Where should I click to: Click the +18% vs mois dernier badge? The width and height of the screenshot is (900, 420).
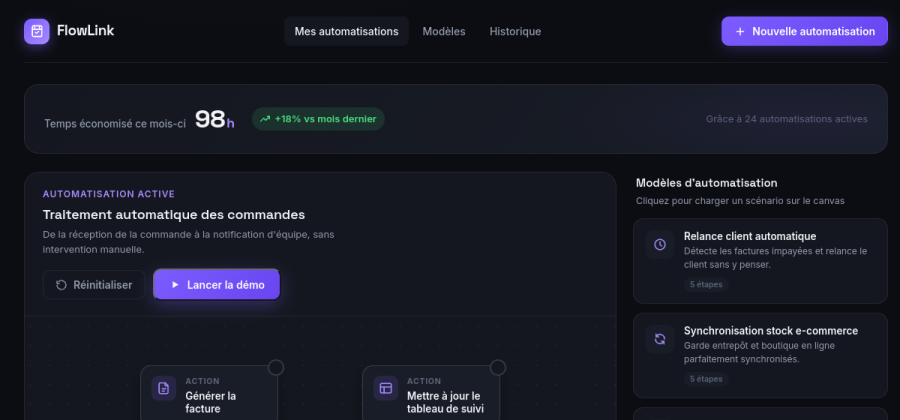318,119
